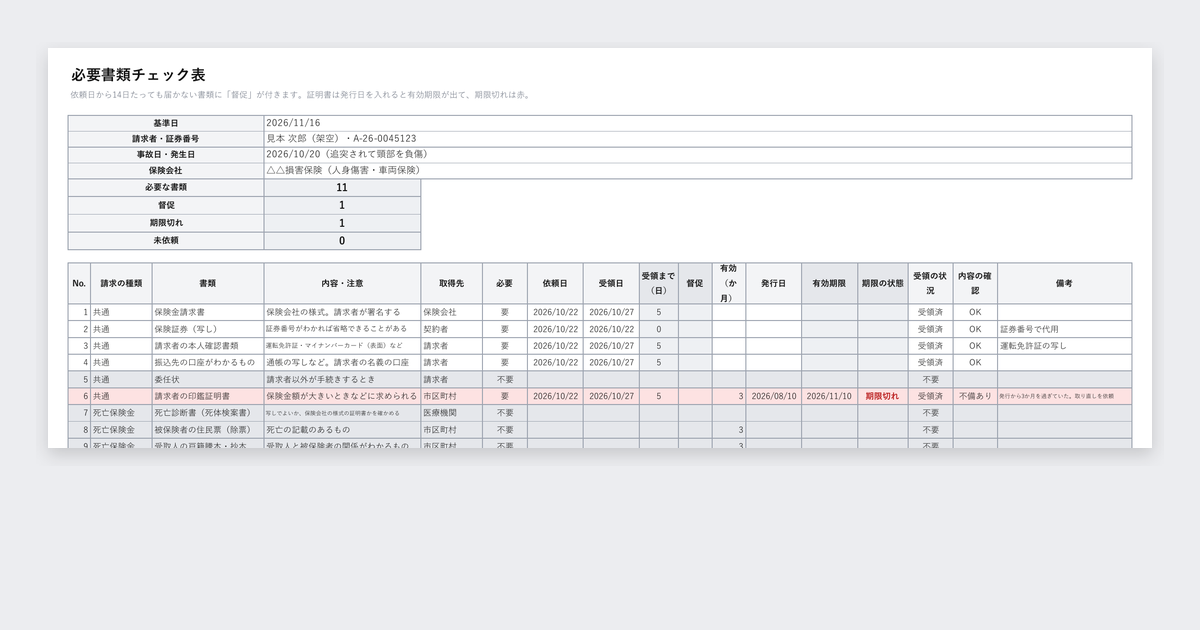Click the title 必要書類チェック表
Viewport: 1200px width, 630px height.
tap(138, 75)
